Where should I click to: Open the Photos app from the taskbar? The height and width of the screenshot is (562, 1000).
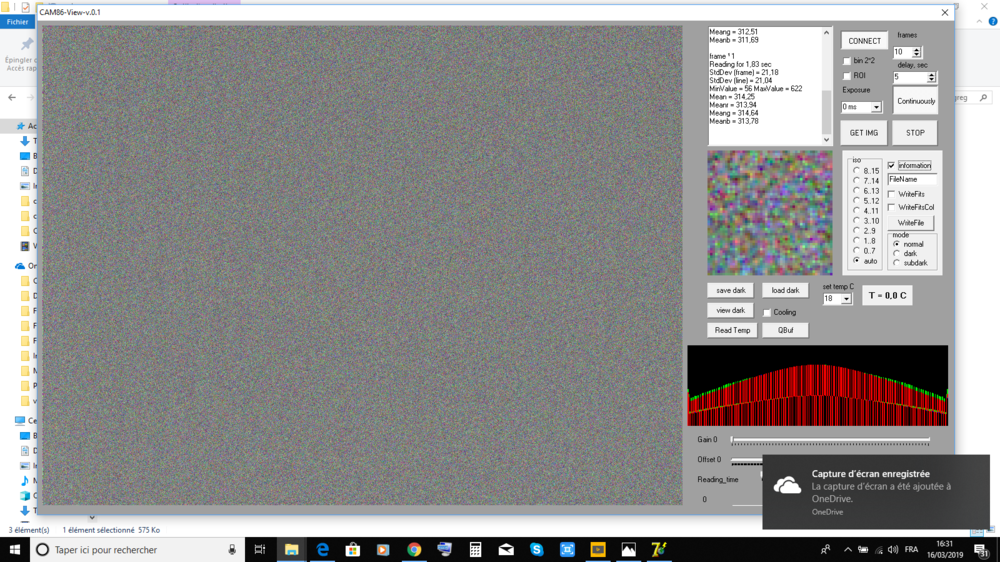pos(628,549)
